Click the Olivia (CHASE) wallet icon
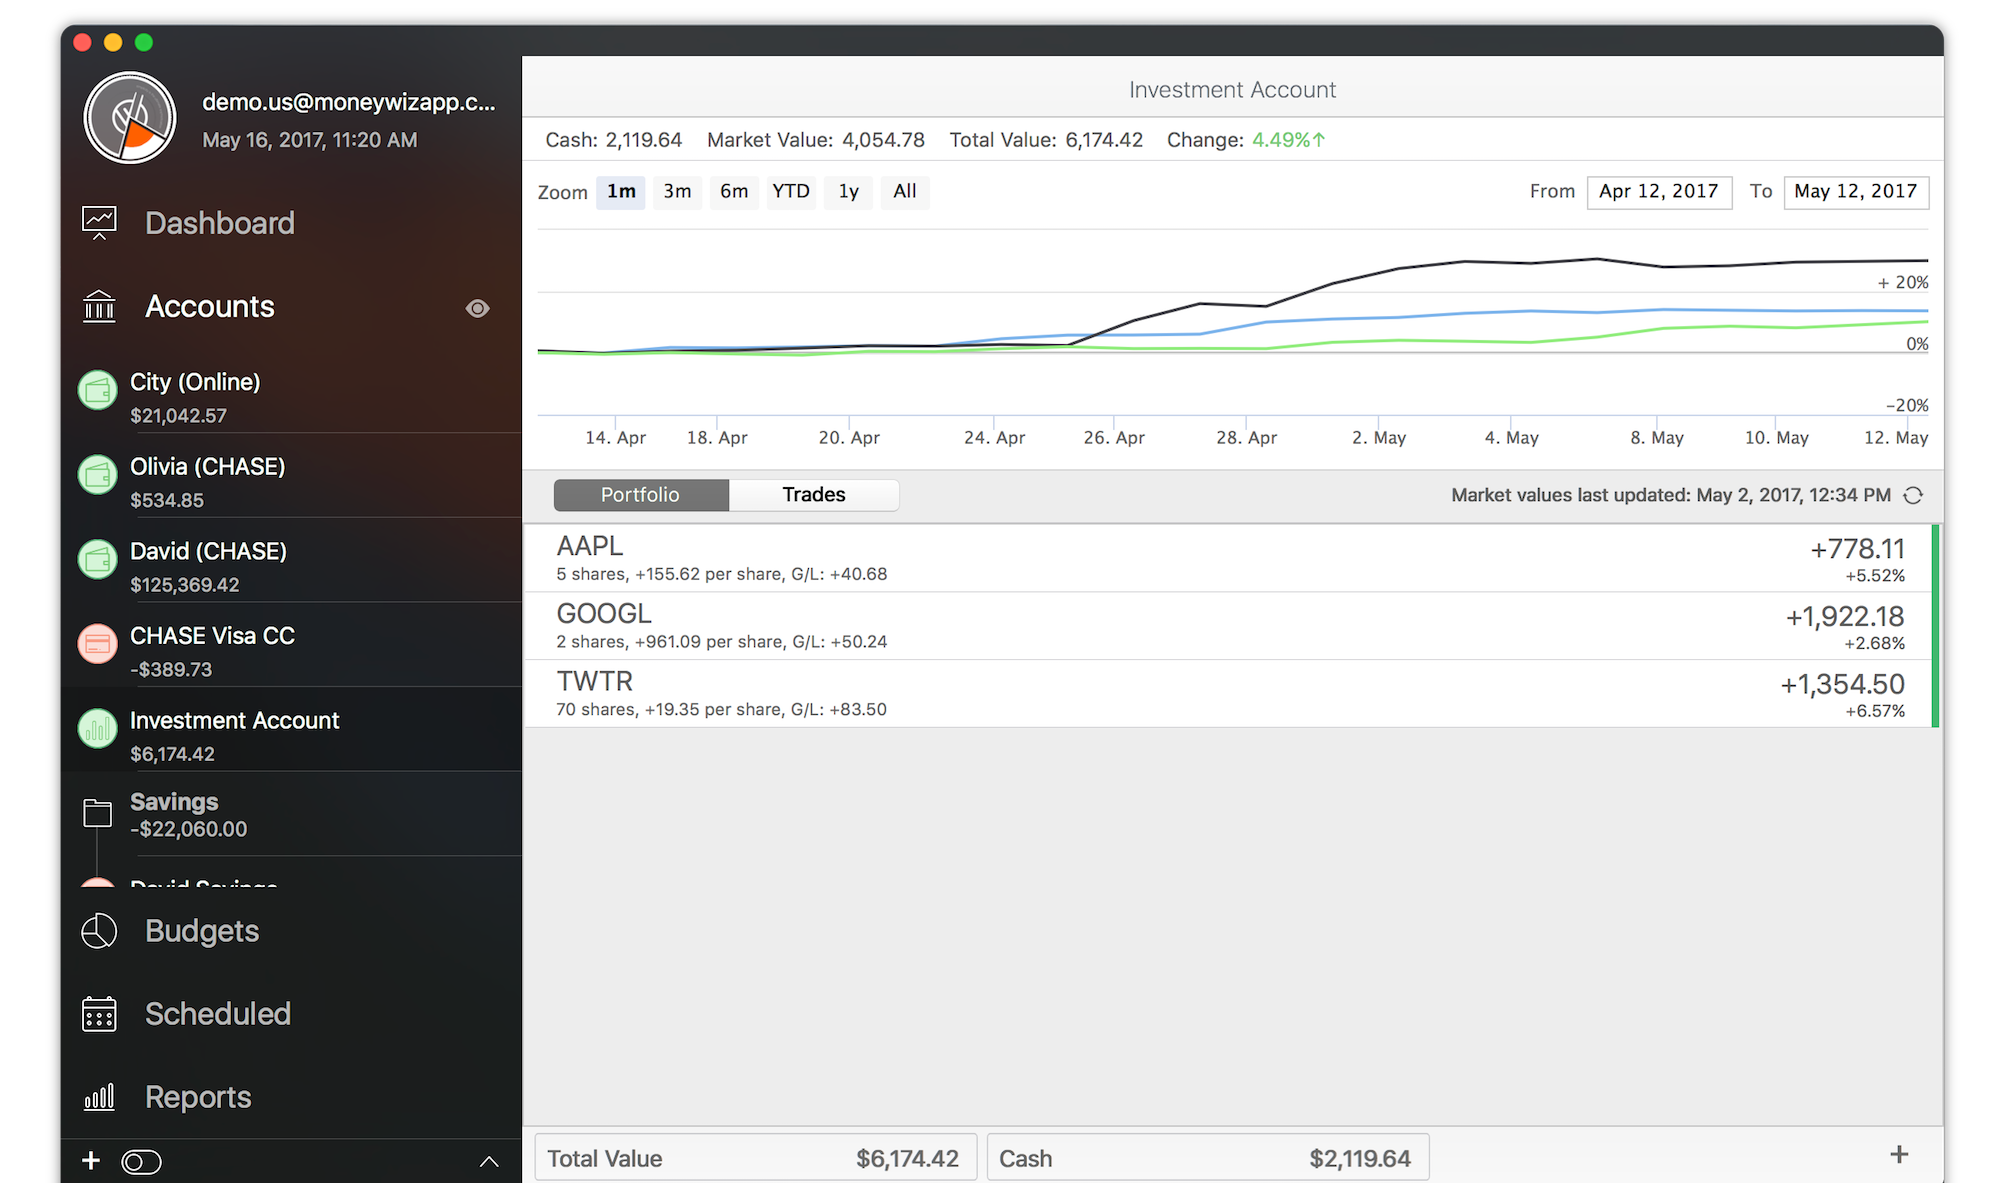Image resolution: width=2000 pixels, height=1183 pixels. click(x=98, y=476)
